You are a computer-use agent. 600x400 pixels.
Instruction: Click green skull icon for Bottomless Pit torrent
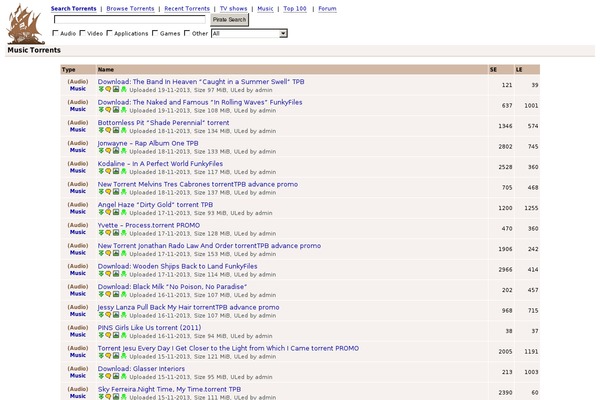124,130
